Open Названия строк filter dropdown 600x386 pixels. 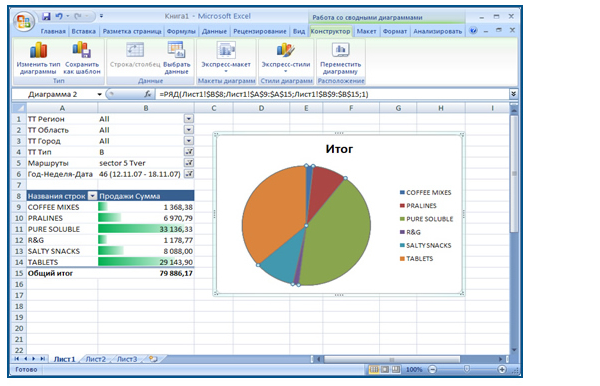(x=92, y=196)
